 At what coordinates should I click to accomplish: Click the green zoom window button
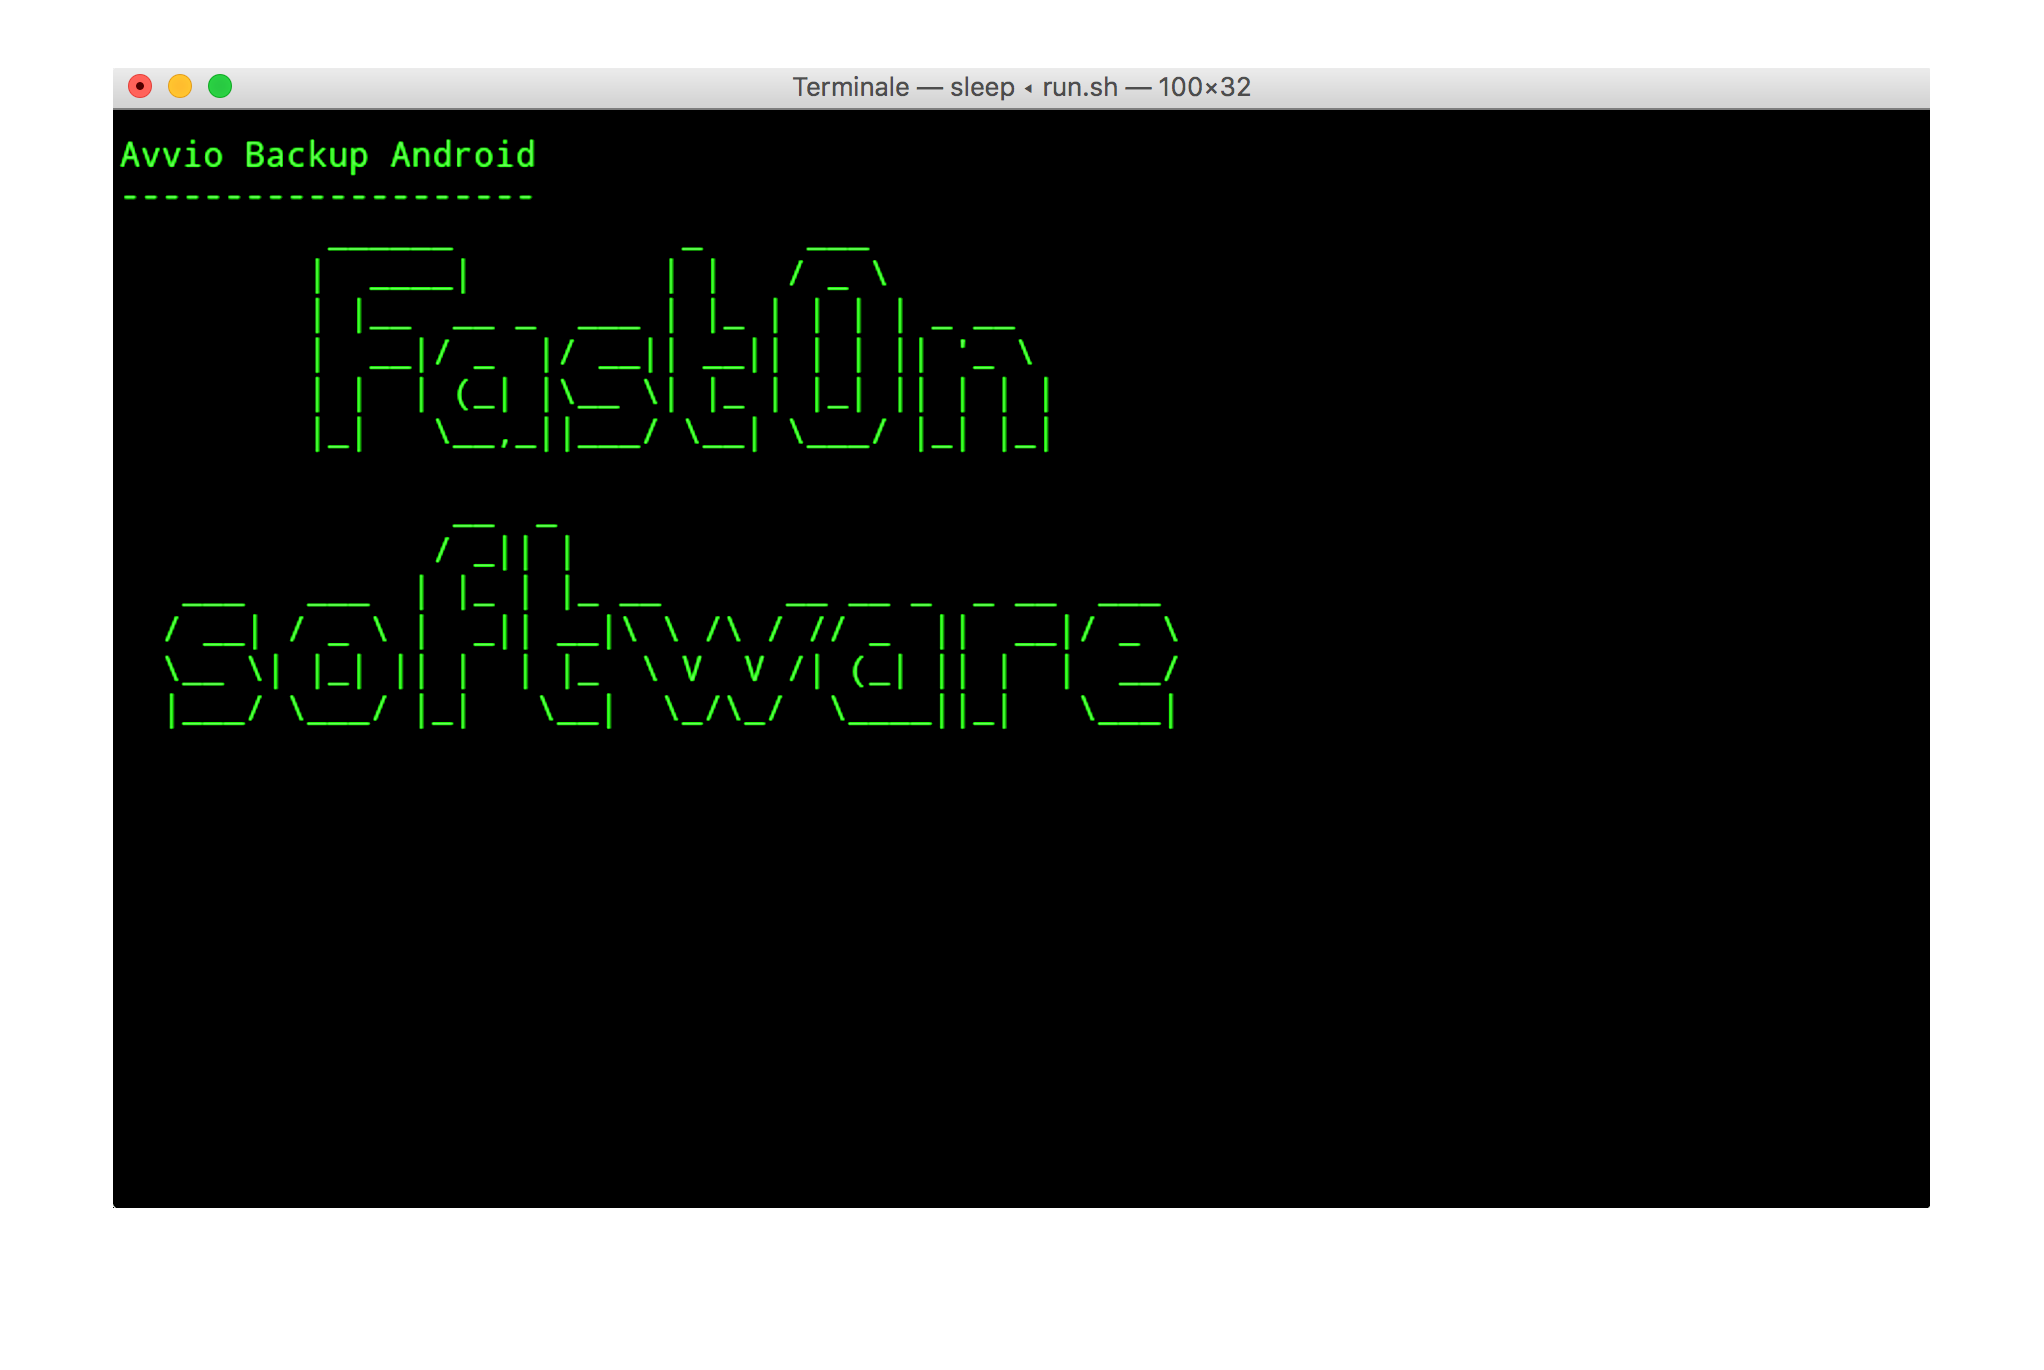(x=220, y=87)
